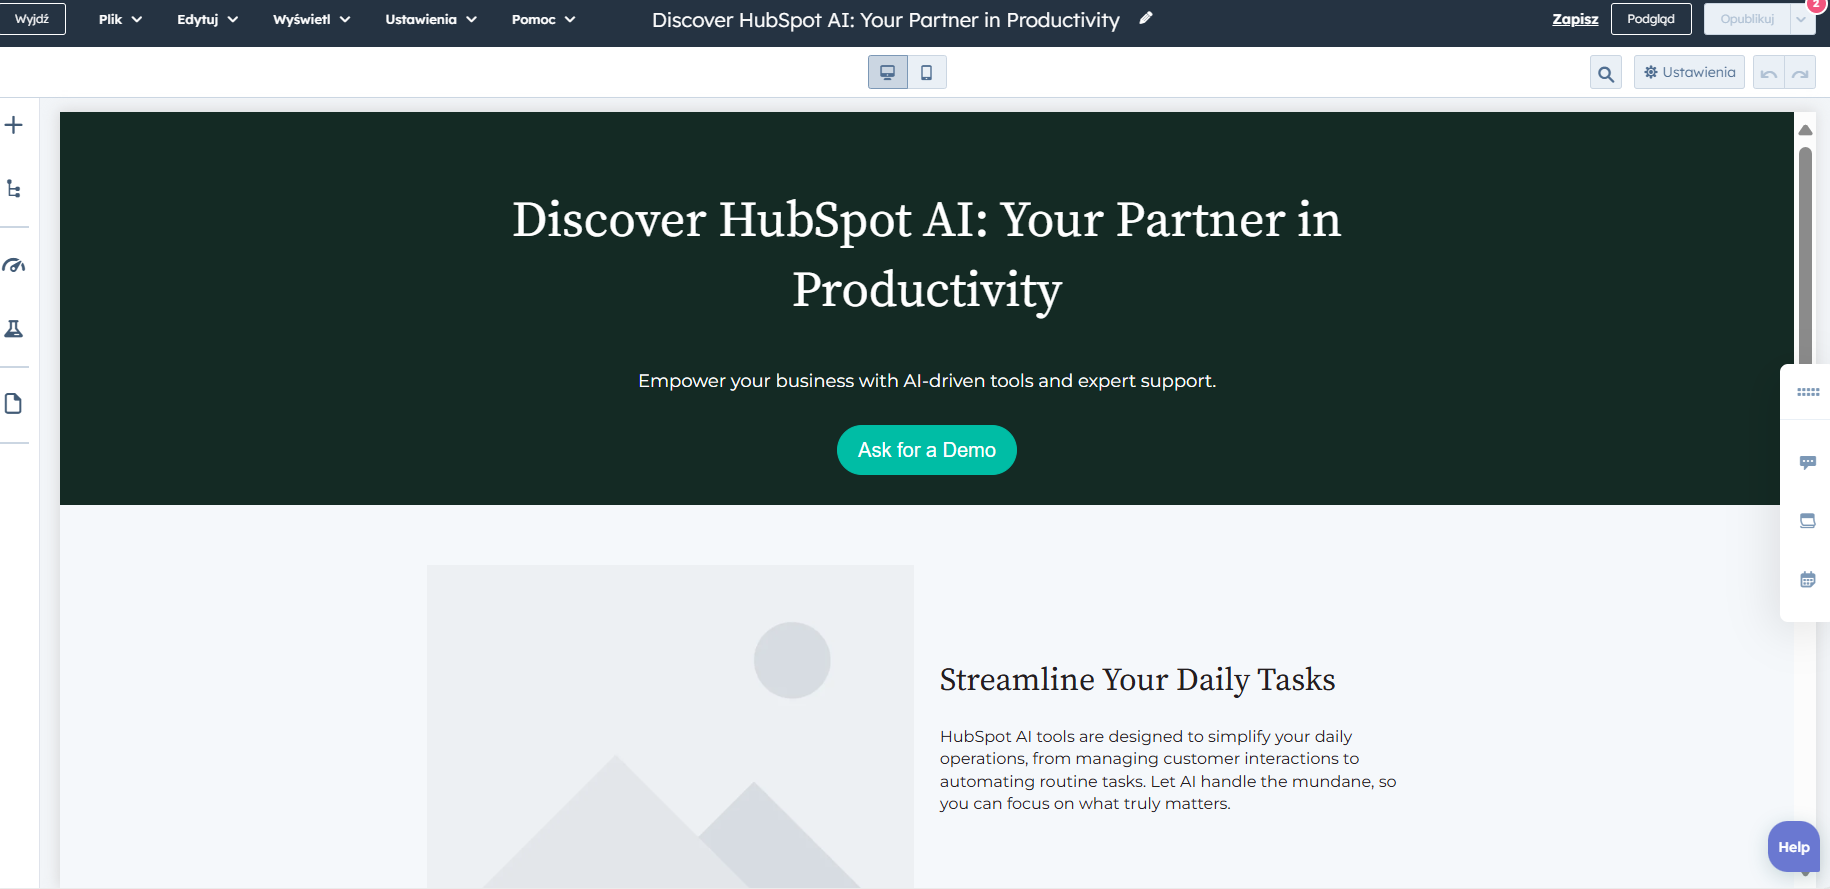Open the Plik menu
The width and height of the screenshot is (1830, 889).
[120, 19]
